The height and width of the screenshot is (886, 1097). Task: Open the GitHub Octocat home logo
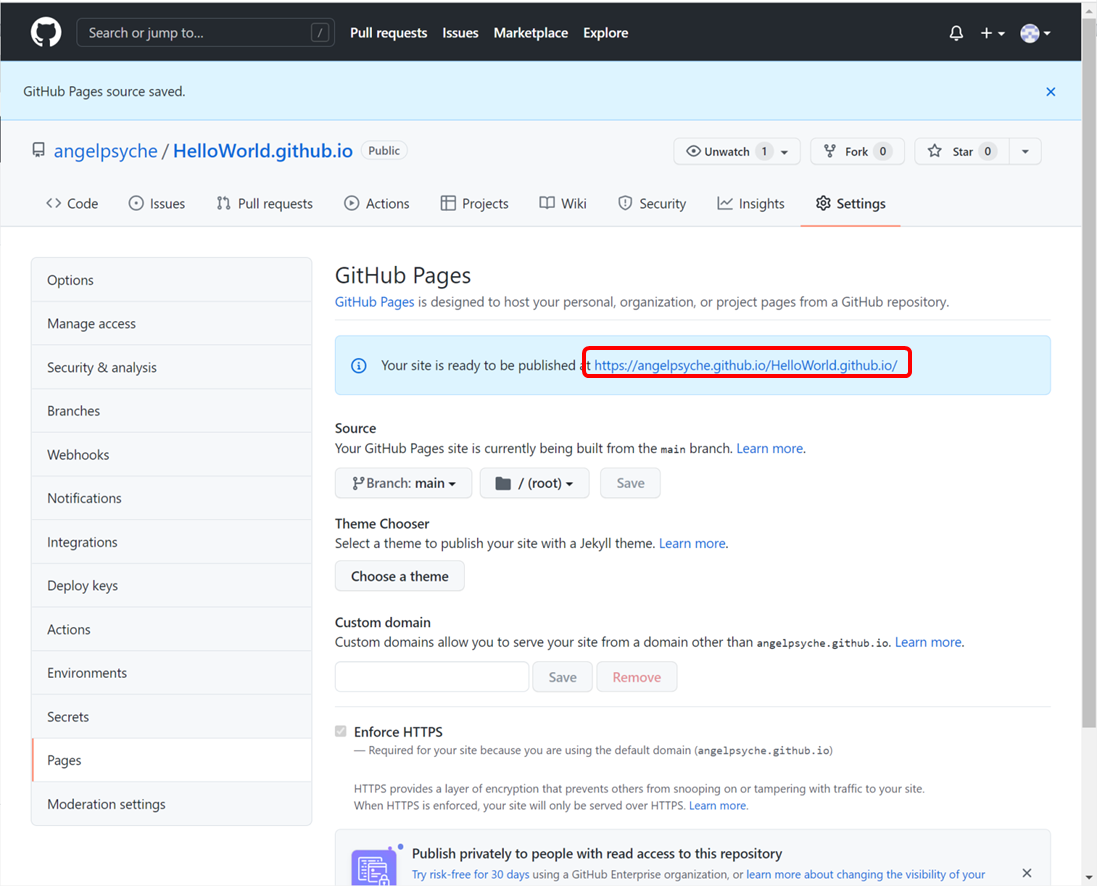[x=46, y=33]
